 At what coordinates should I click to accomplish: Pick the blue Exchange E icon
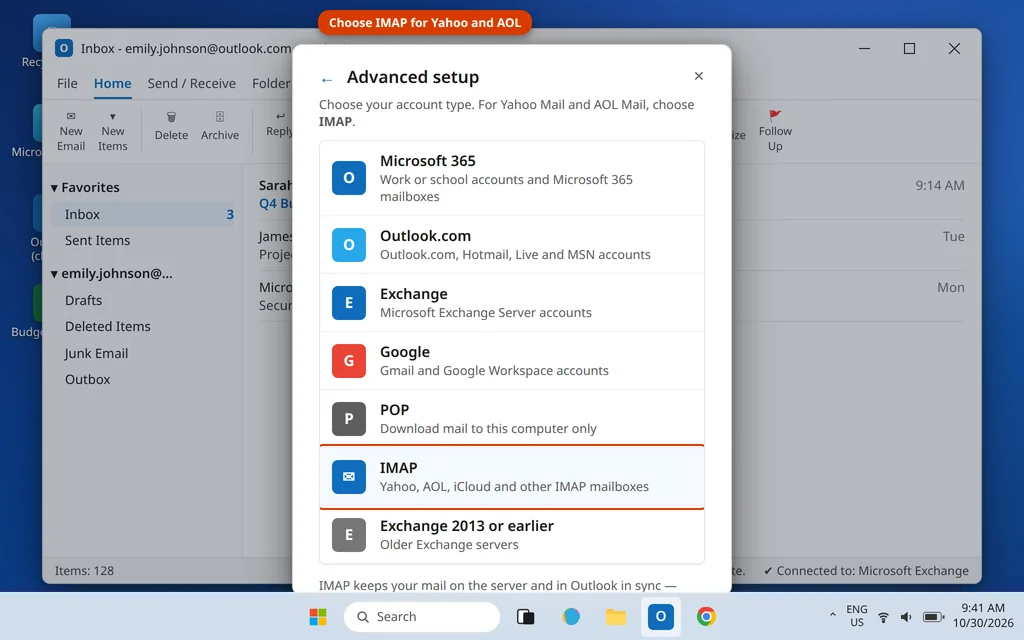click(349, 302)
